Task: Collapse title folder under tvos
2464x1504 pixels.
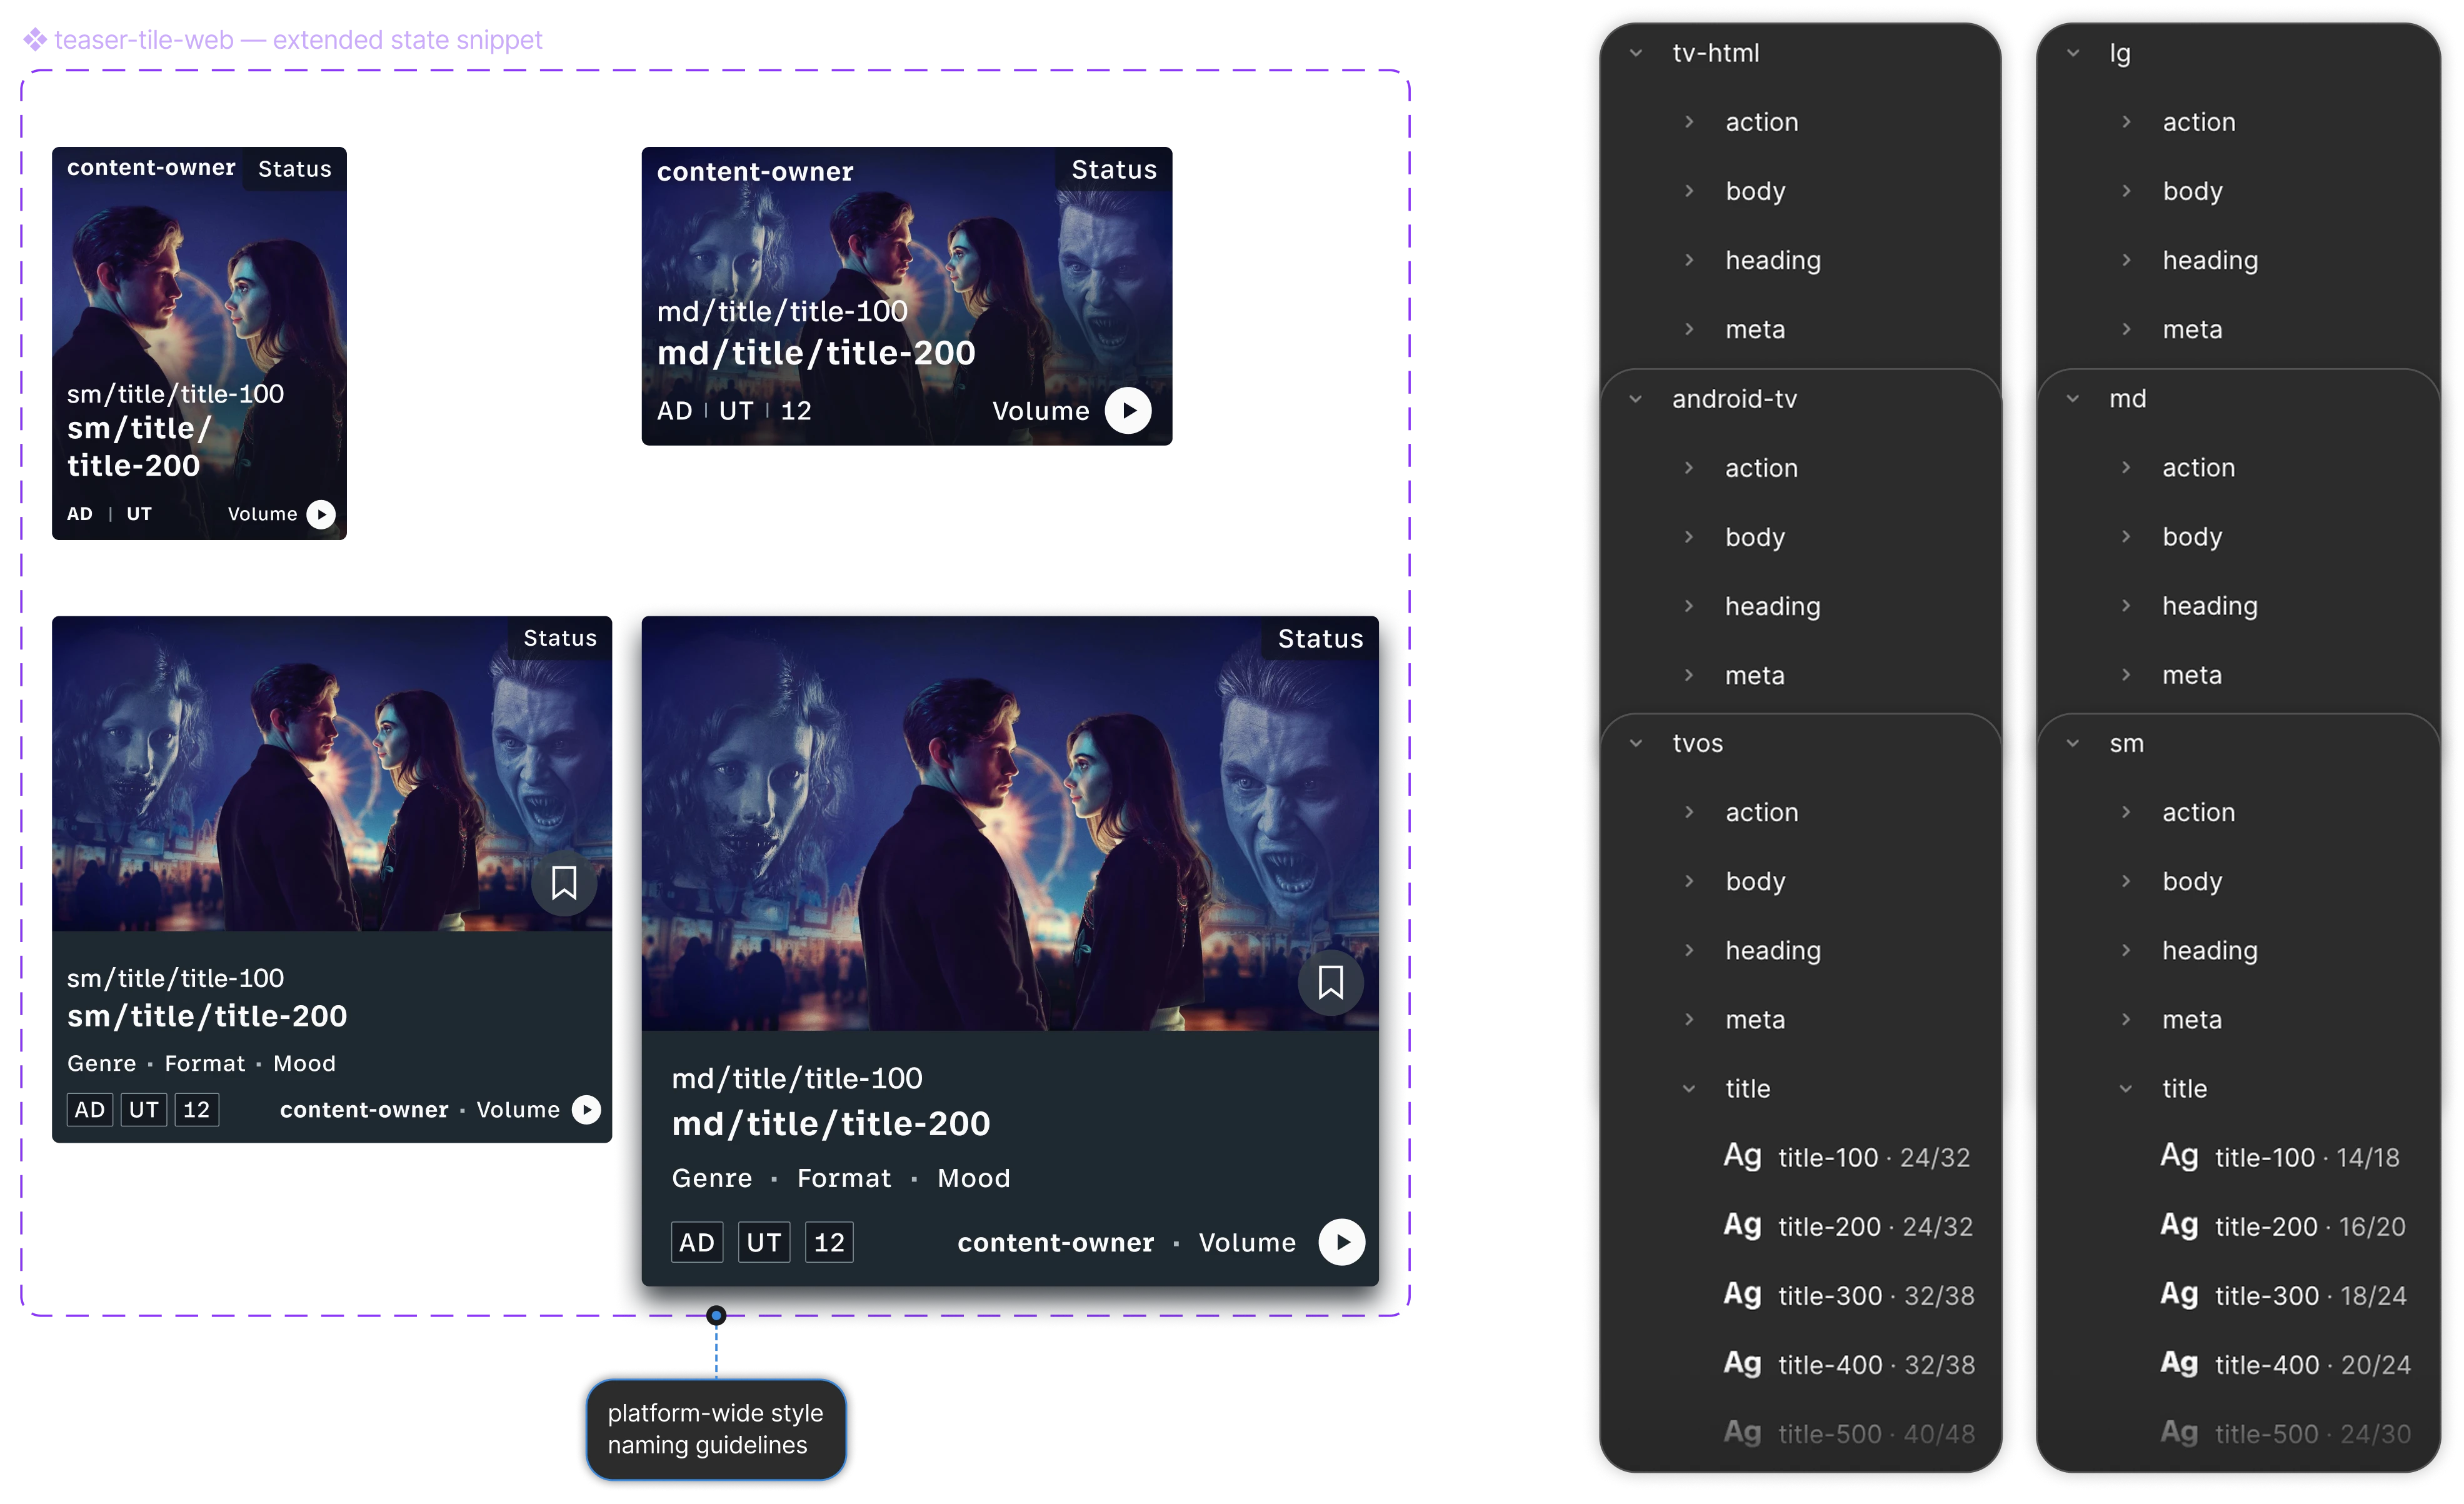Action: pos(1689,1089)
